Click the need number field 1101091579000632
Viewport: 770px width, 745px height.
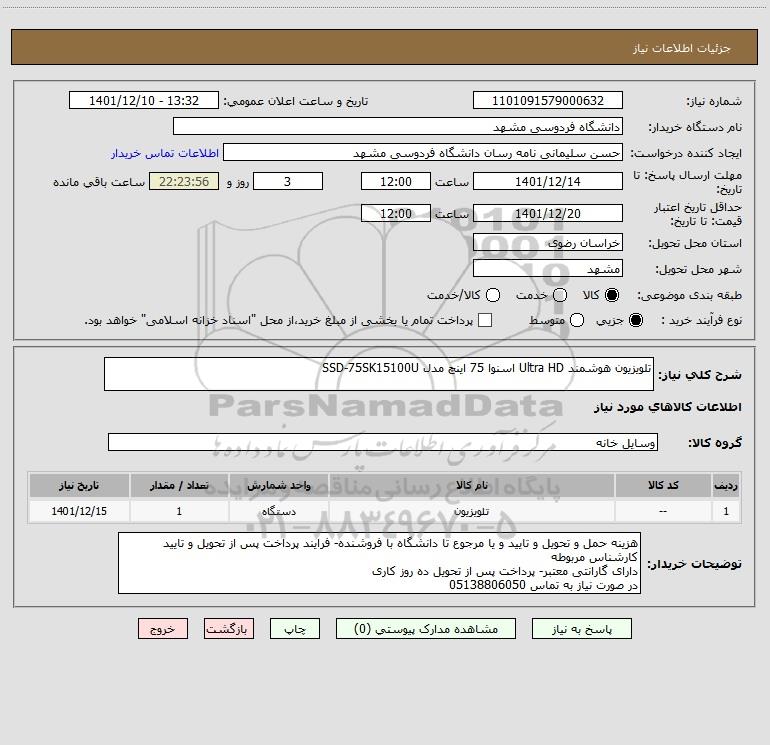[548, 100]
